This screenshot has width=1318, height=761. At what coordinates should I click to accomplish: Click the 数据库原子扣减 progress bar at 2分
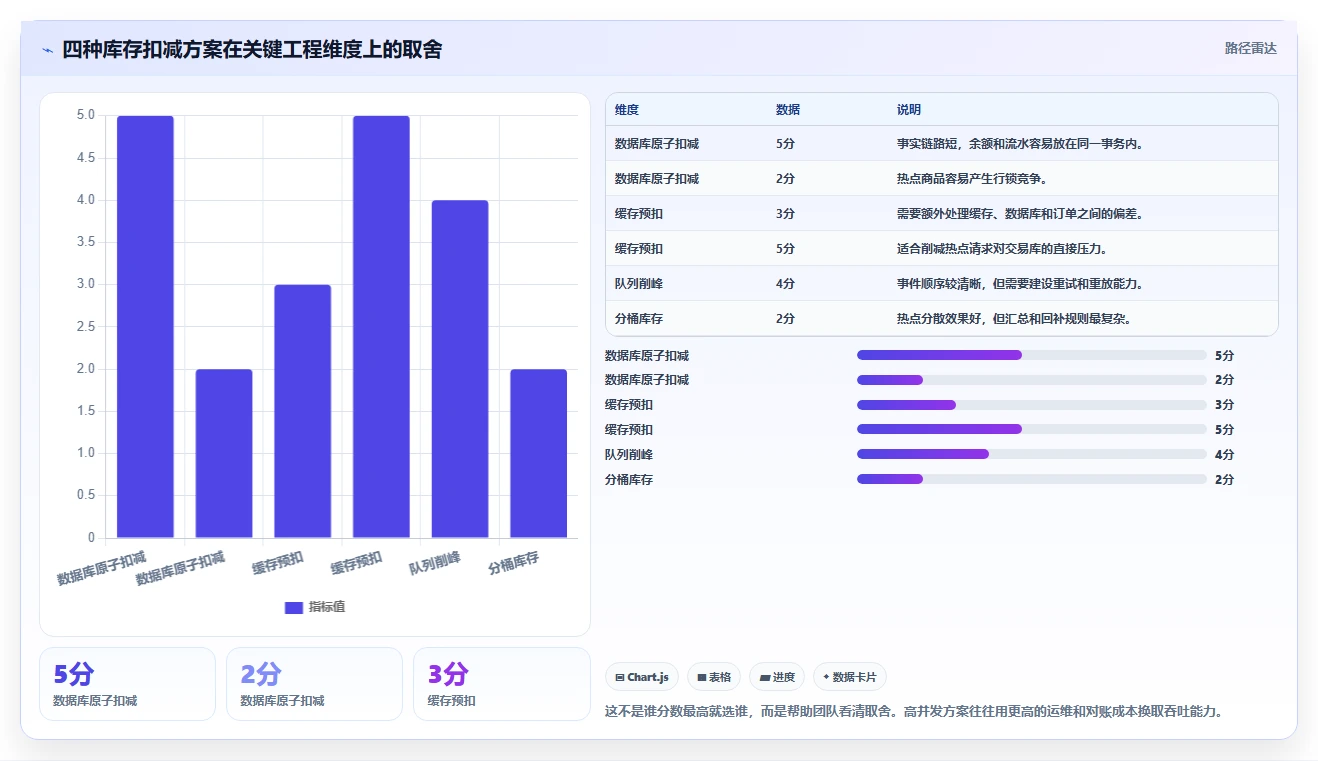1032,380
